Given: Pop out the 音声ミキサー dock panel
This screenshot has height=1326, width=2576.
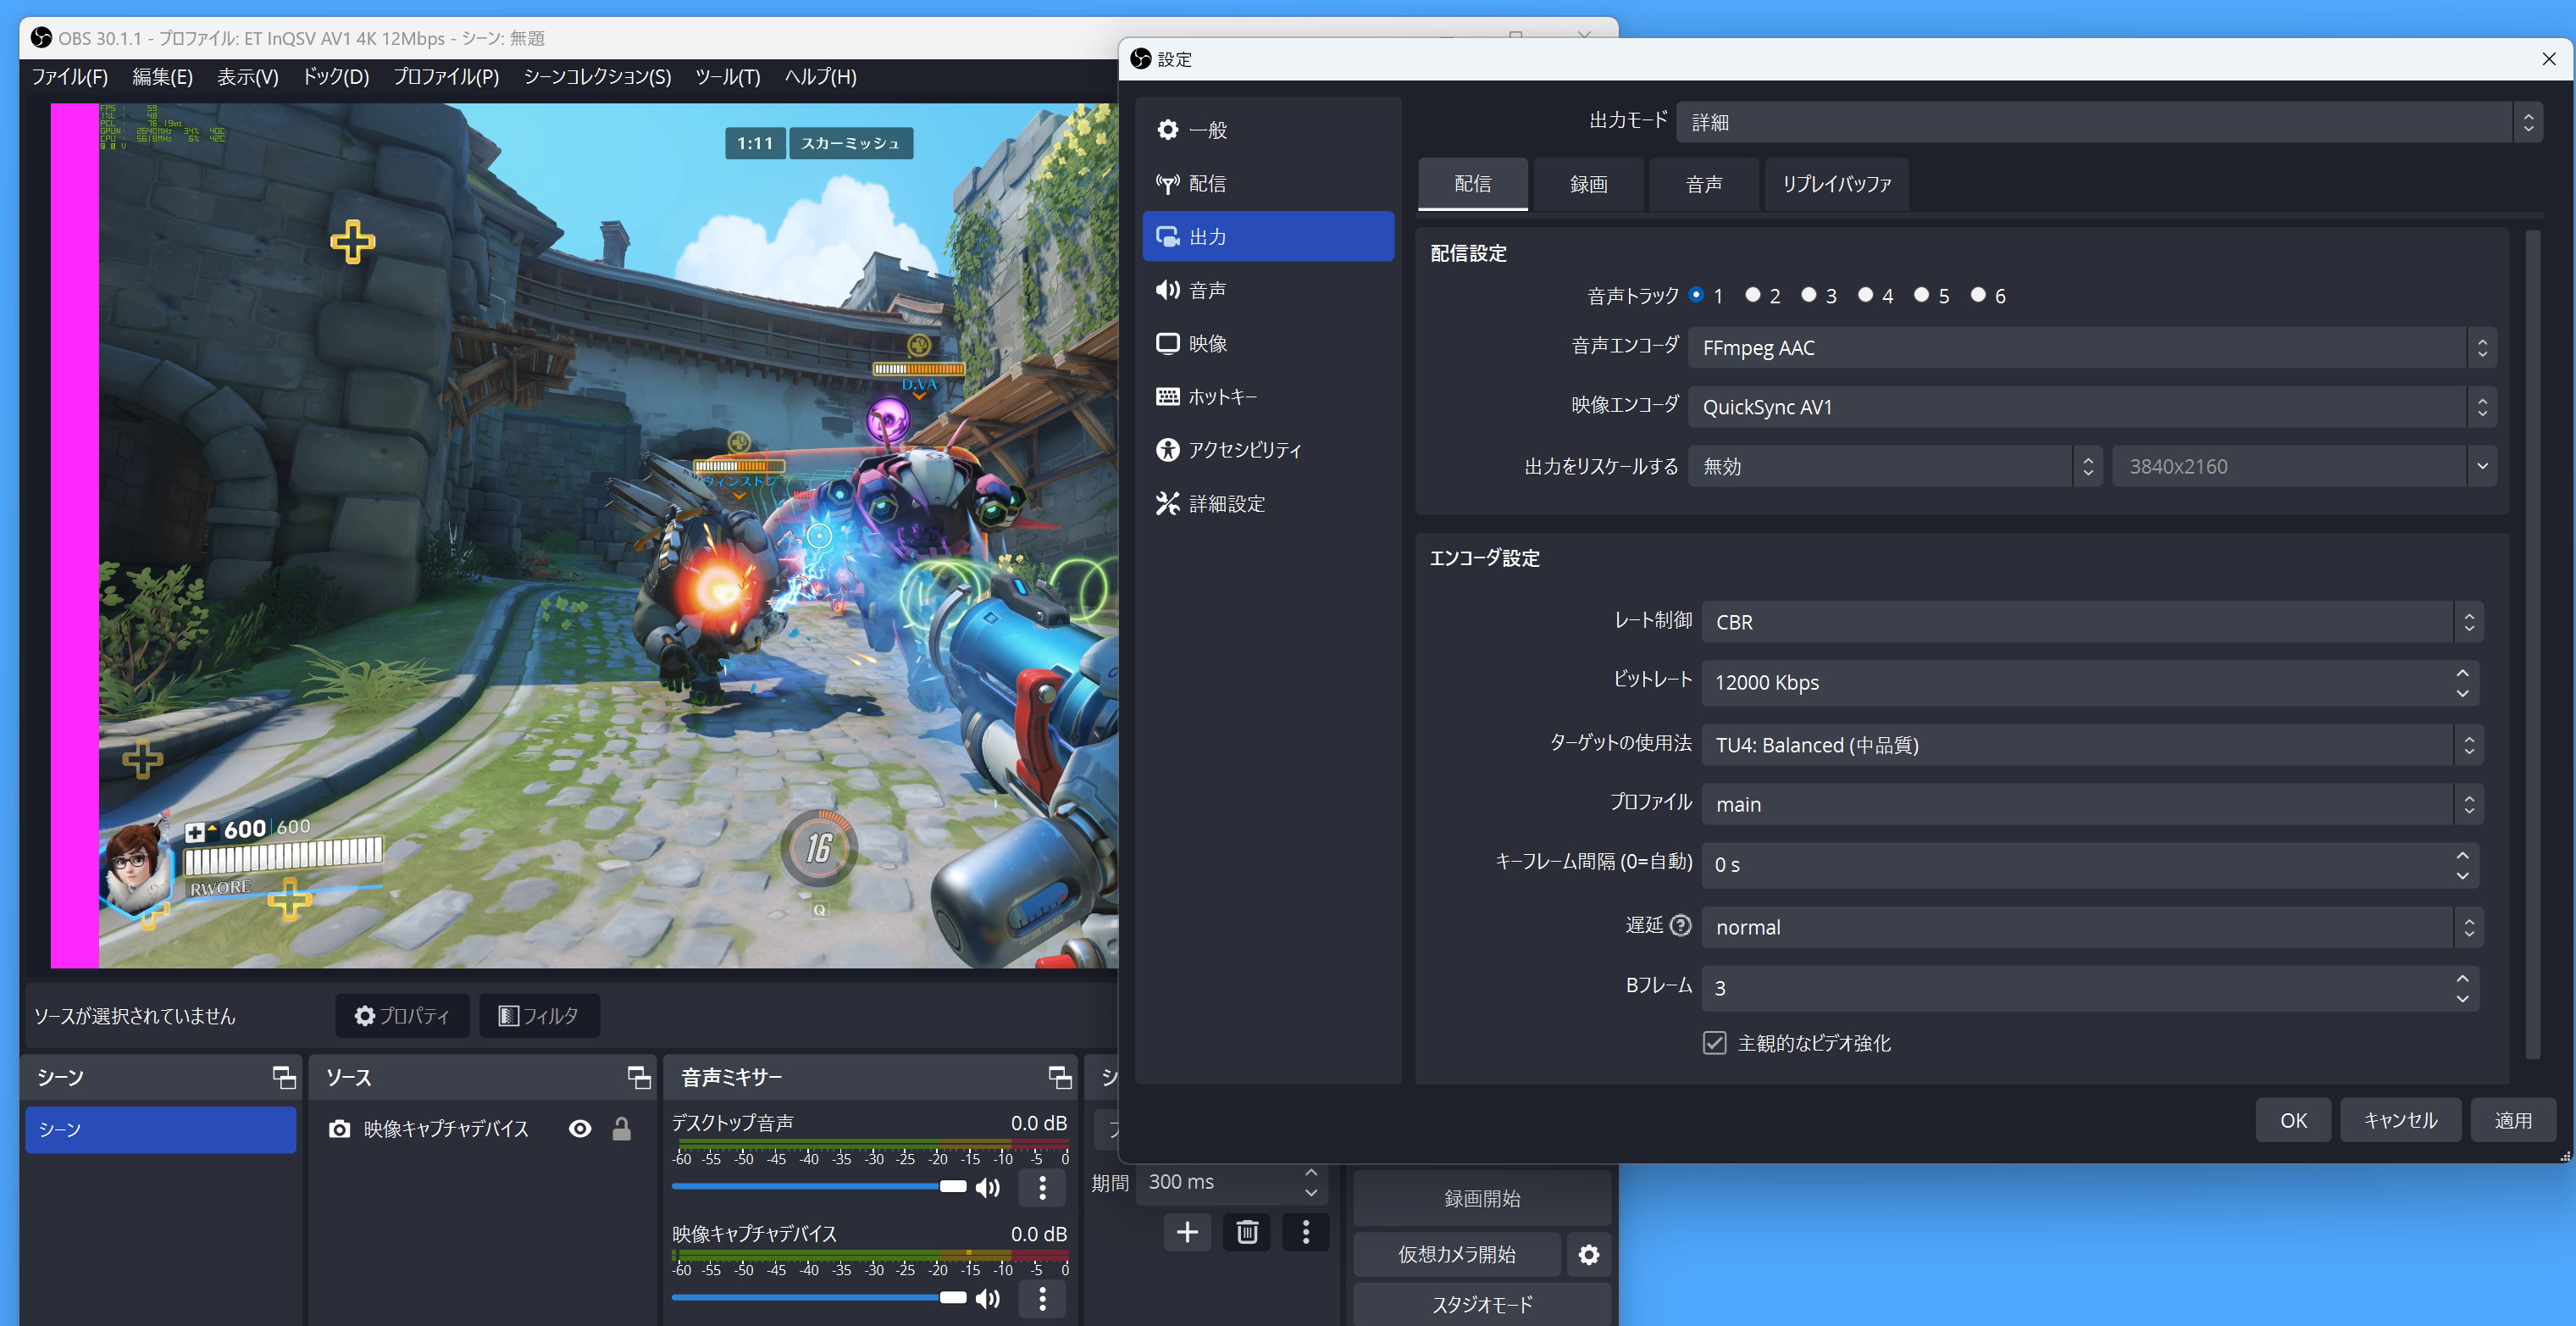Looking at the screenshot, I should pos(1060,1077).
